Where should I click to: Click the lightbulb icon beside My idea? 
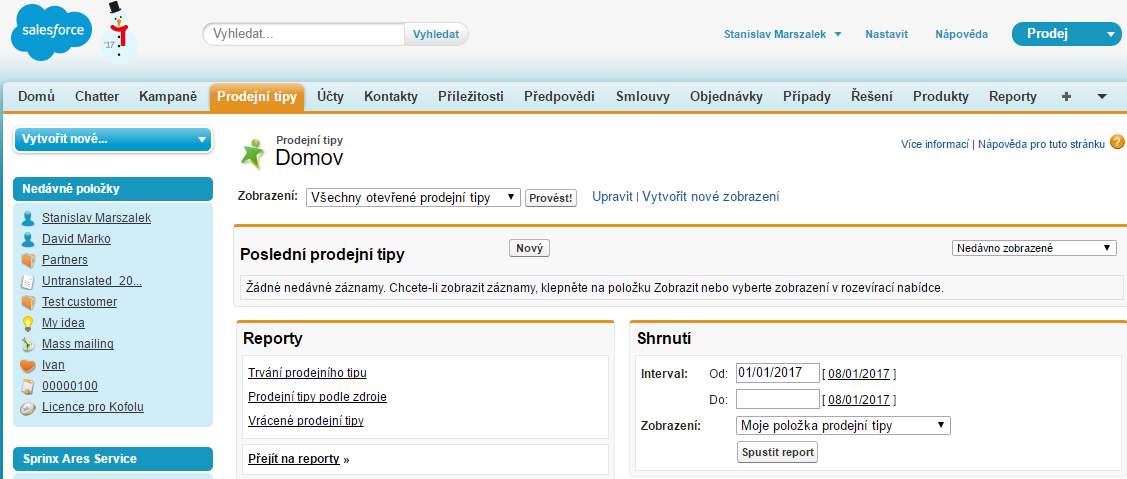[28, 323]
